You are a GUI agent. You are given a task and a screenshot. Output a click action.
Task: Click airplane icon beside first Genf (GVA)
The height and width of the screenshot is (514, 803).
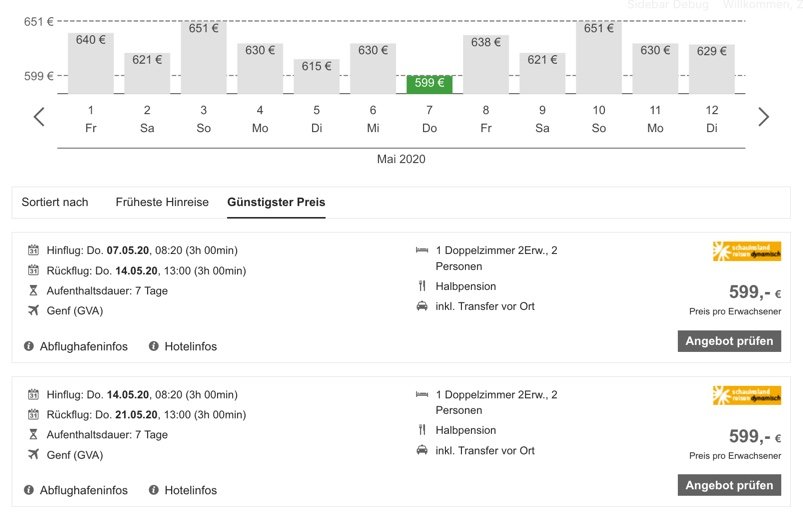[x=33, y=310]
